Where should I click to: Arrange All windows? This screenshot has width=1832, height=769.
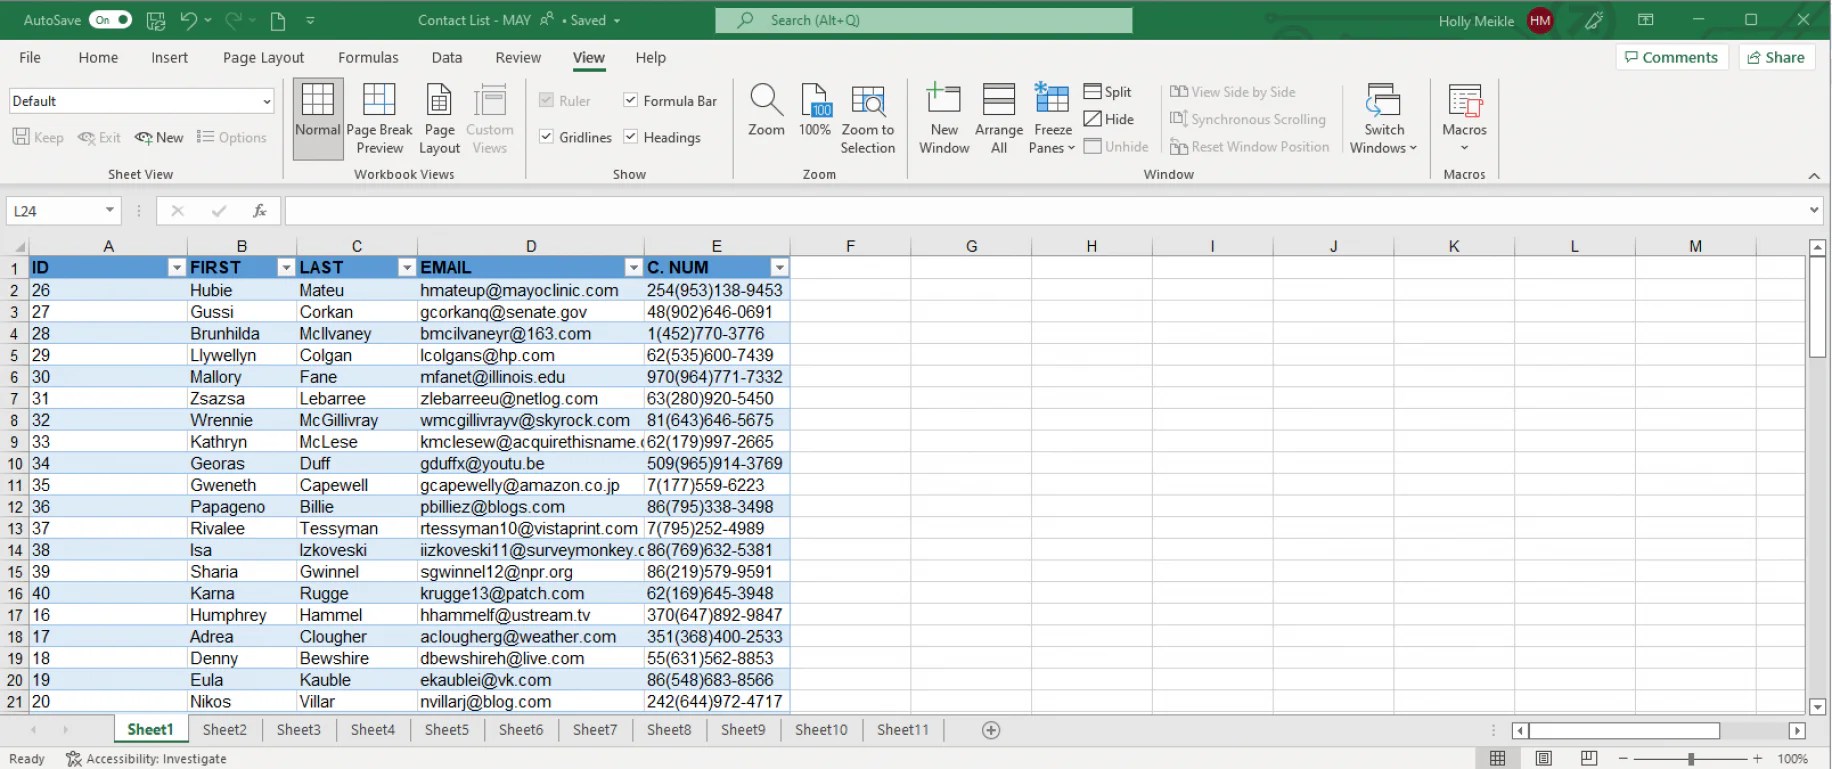[x=999, y=120]
